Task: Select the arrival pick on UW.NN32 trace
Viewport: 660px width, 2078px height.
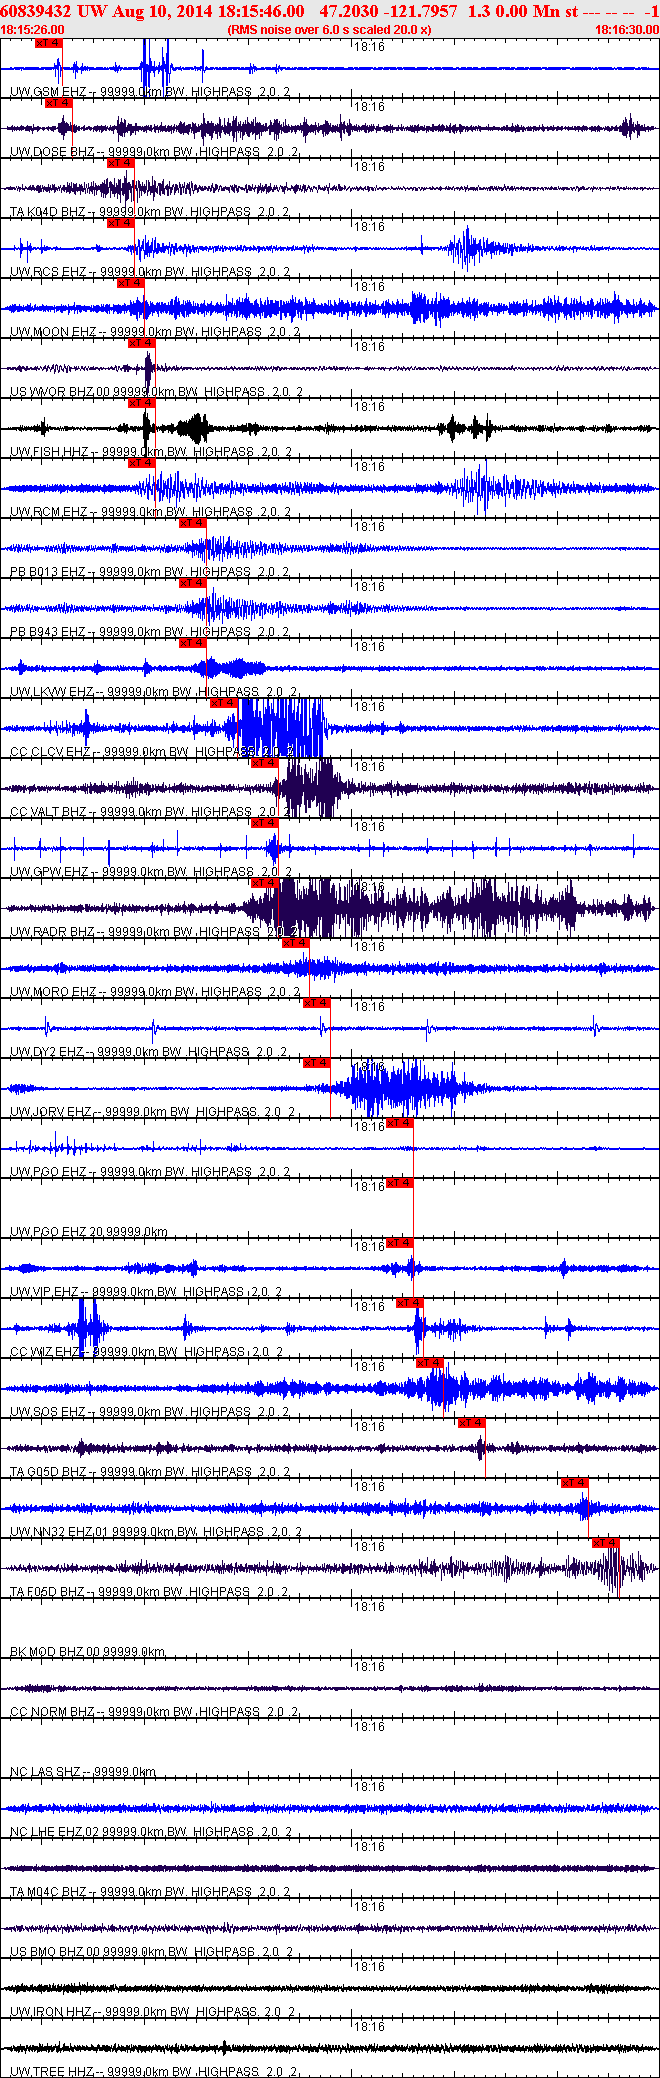Action: tap(575, 1483)
